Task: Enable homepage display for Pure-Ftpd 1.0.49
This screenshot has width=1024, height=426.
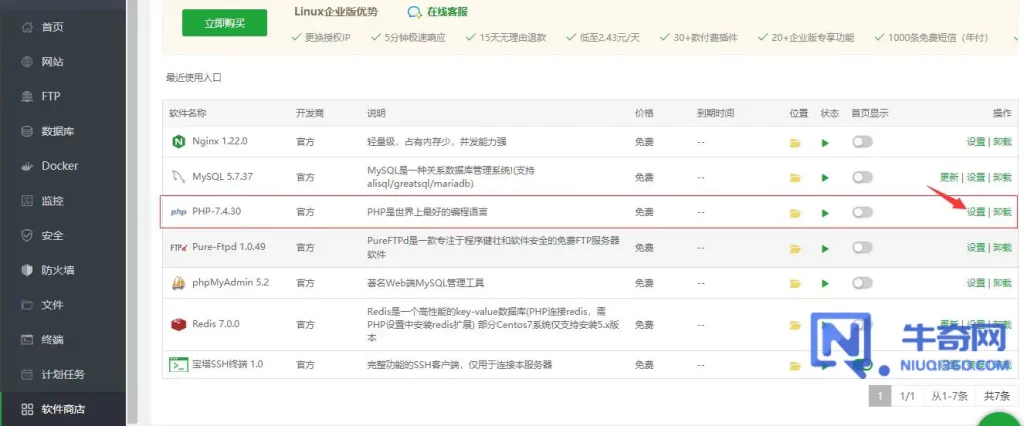Action: pos(862,247)
